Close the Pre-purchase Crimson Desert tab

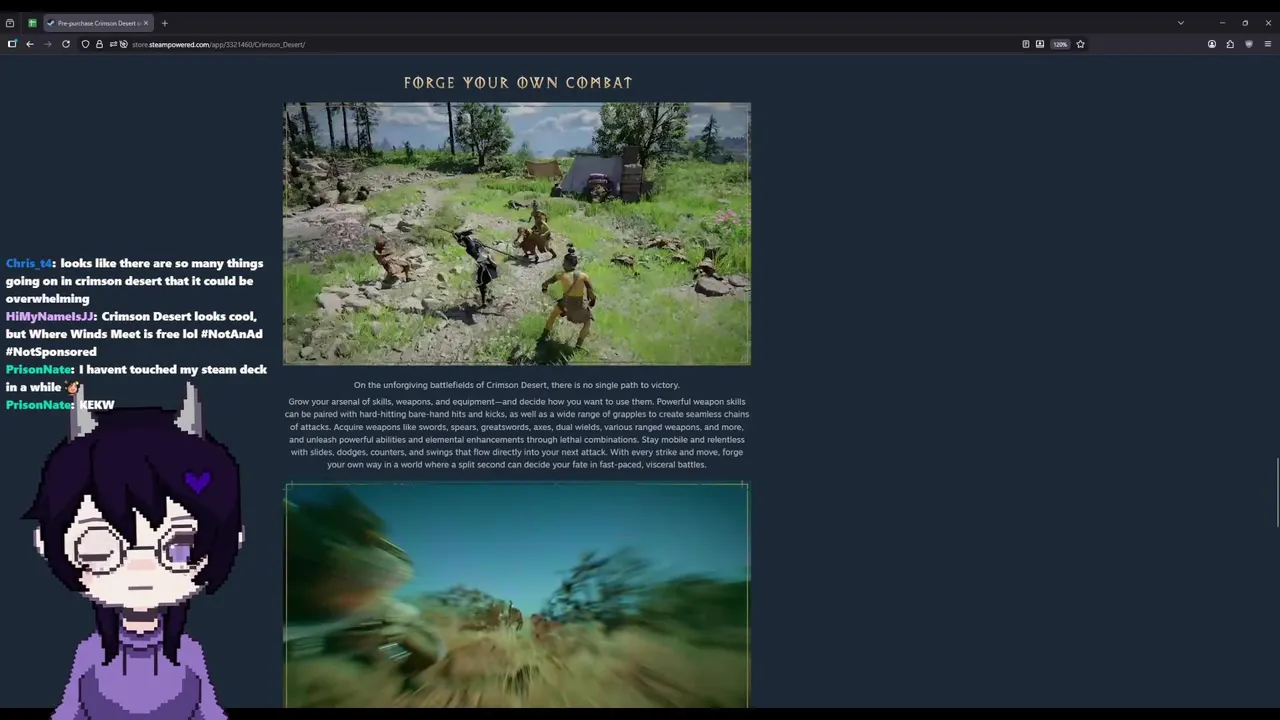(145, 23)
